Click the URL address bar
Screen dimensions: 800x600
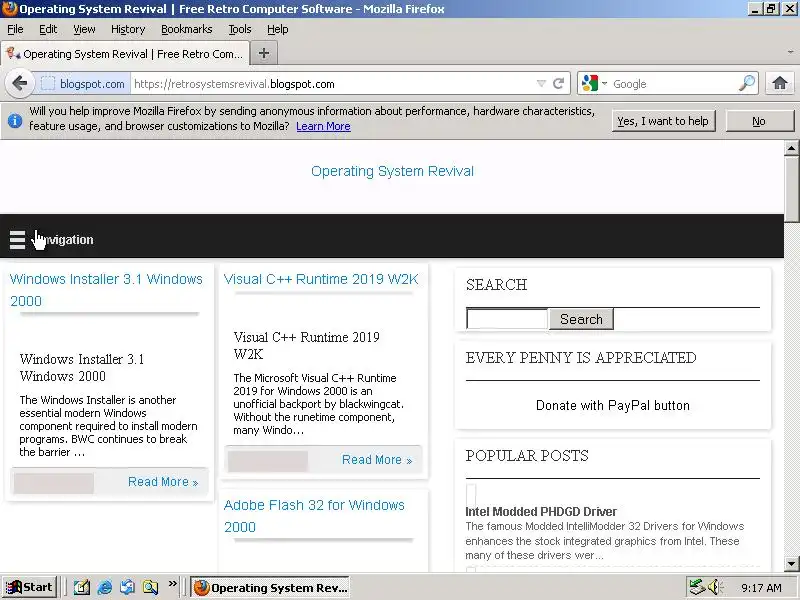[x=332, y=83]
